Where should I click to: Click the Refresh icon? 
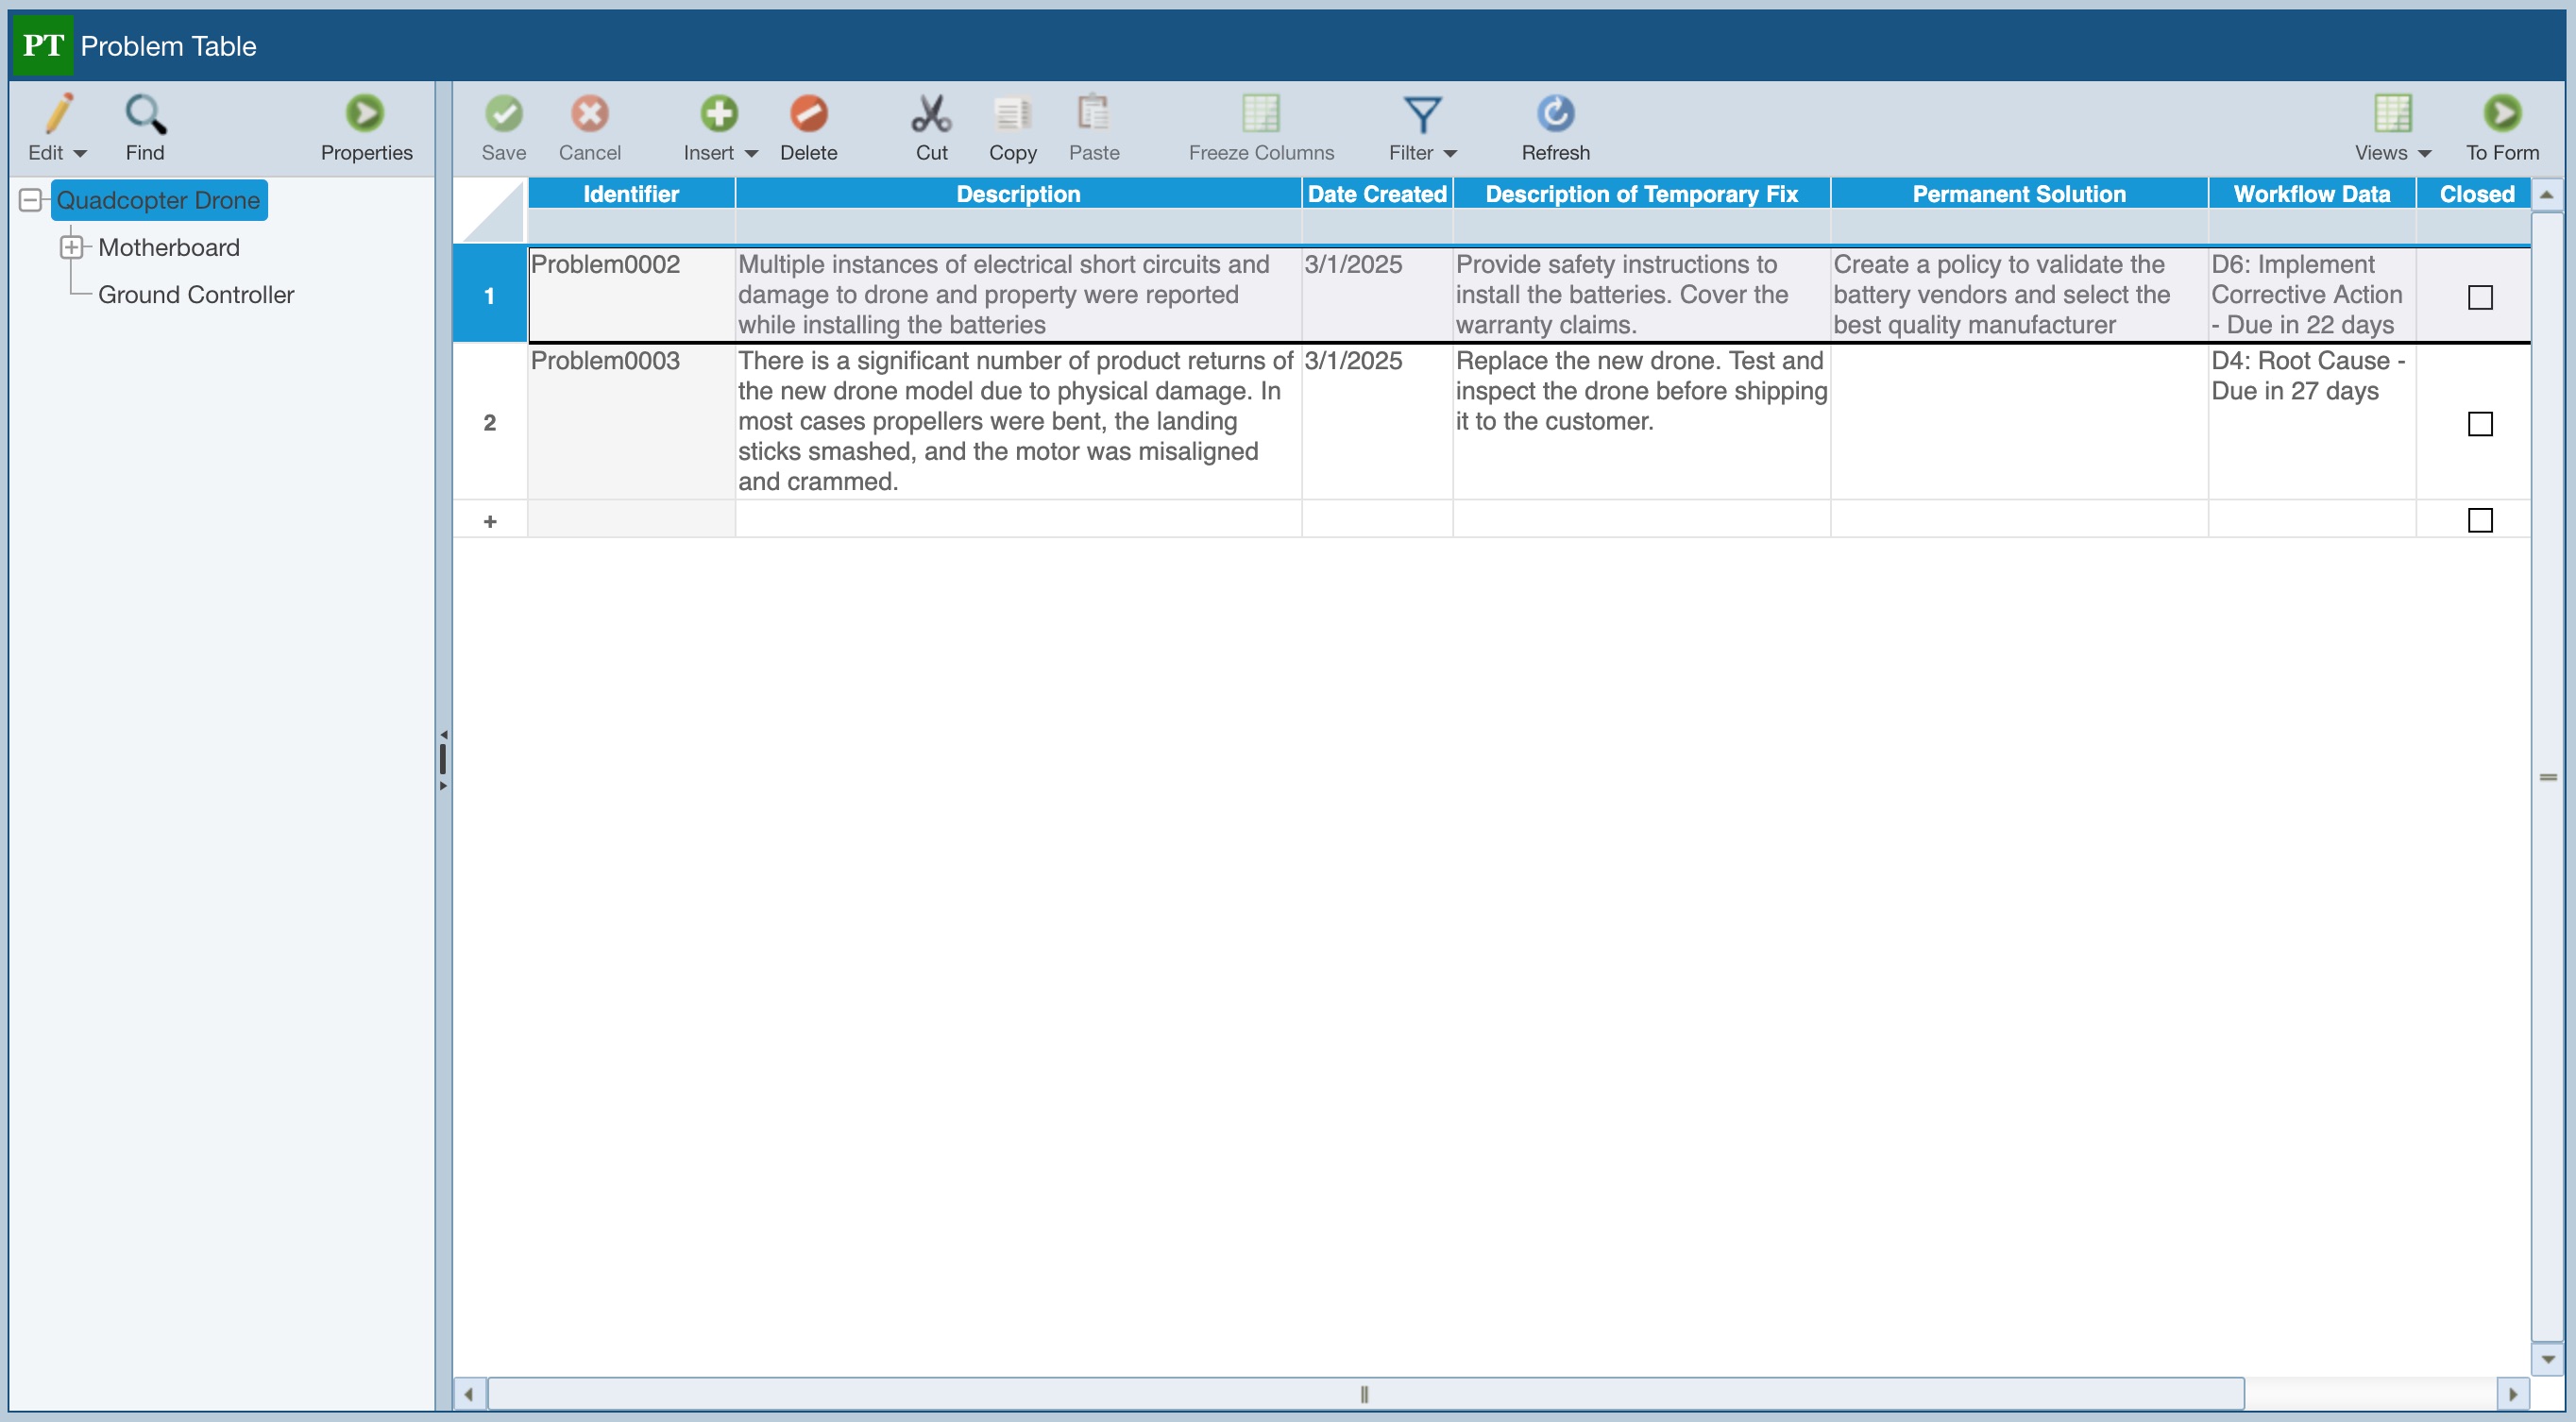pos(1555,113)
